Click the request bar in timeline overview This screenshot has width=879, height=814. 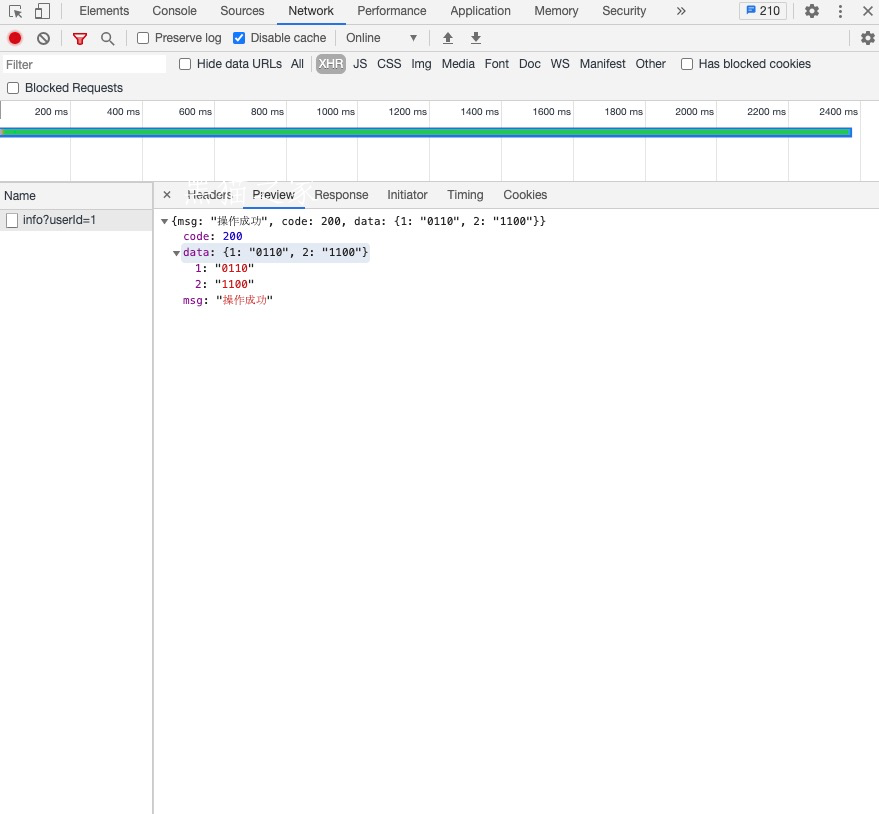[426, 132]
